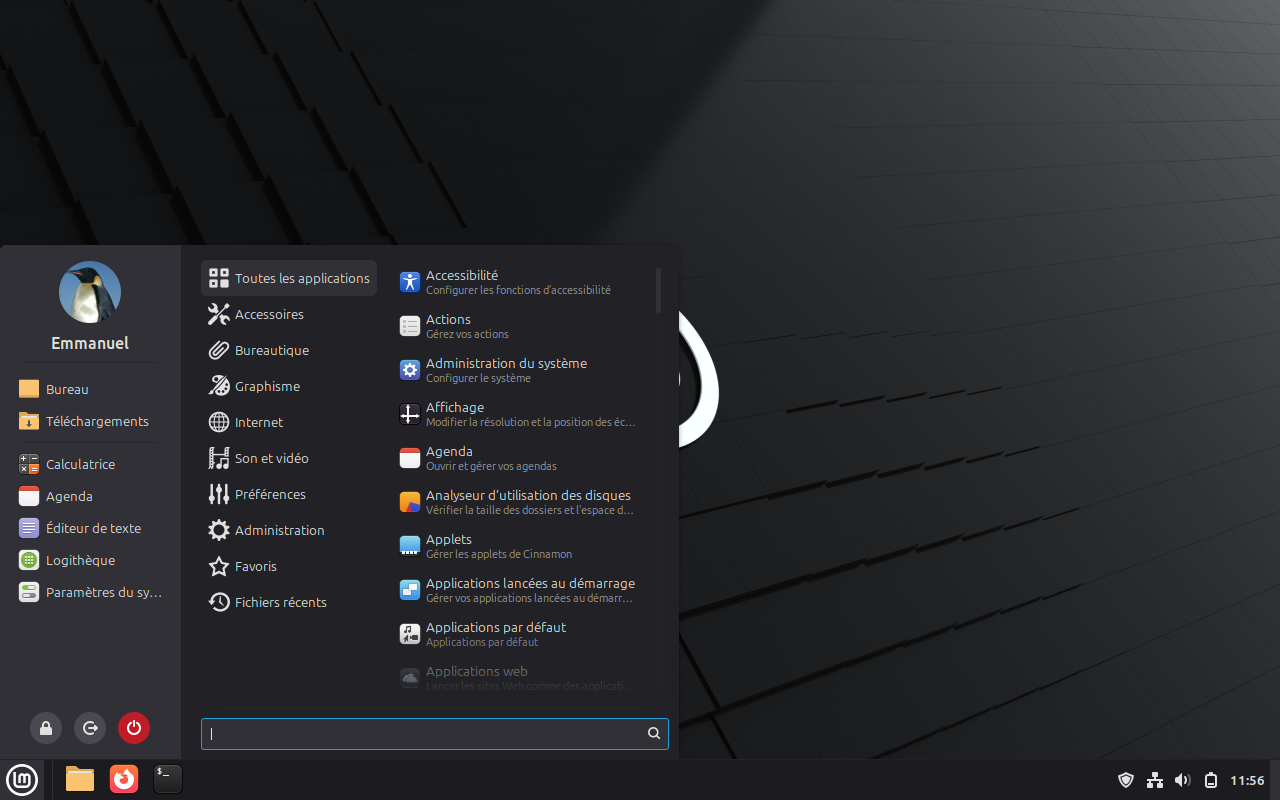
Task: Open Administration du système gear icon
Action: pyautogui.click(x=410, y=370)
